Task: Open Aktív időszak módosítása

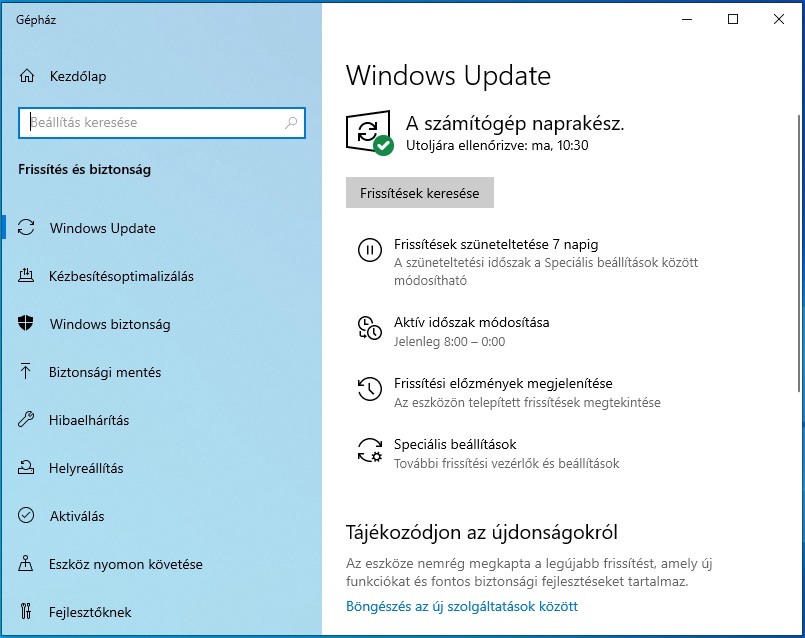Action: (x=471, y=322)
